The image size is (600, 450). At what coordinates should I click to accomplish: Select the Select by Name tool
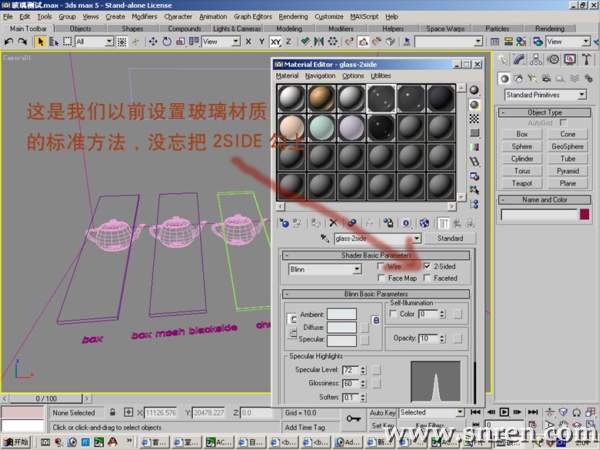coord(54,41)
